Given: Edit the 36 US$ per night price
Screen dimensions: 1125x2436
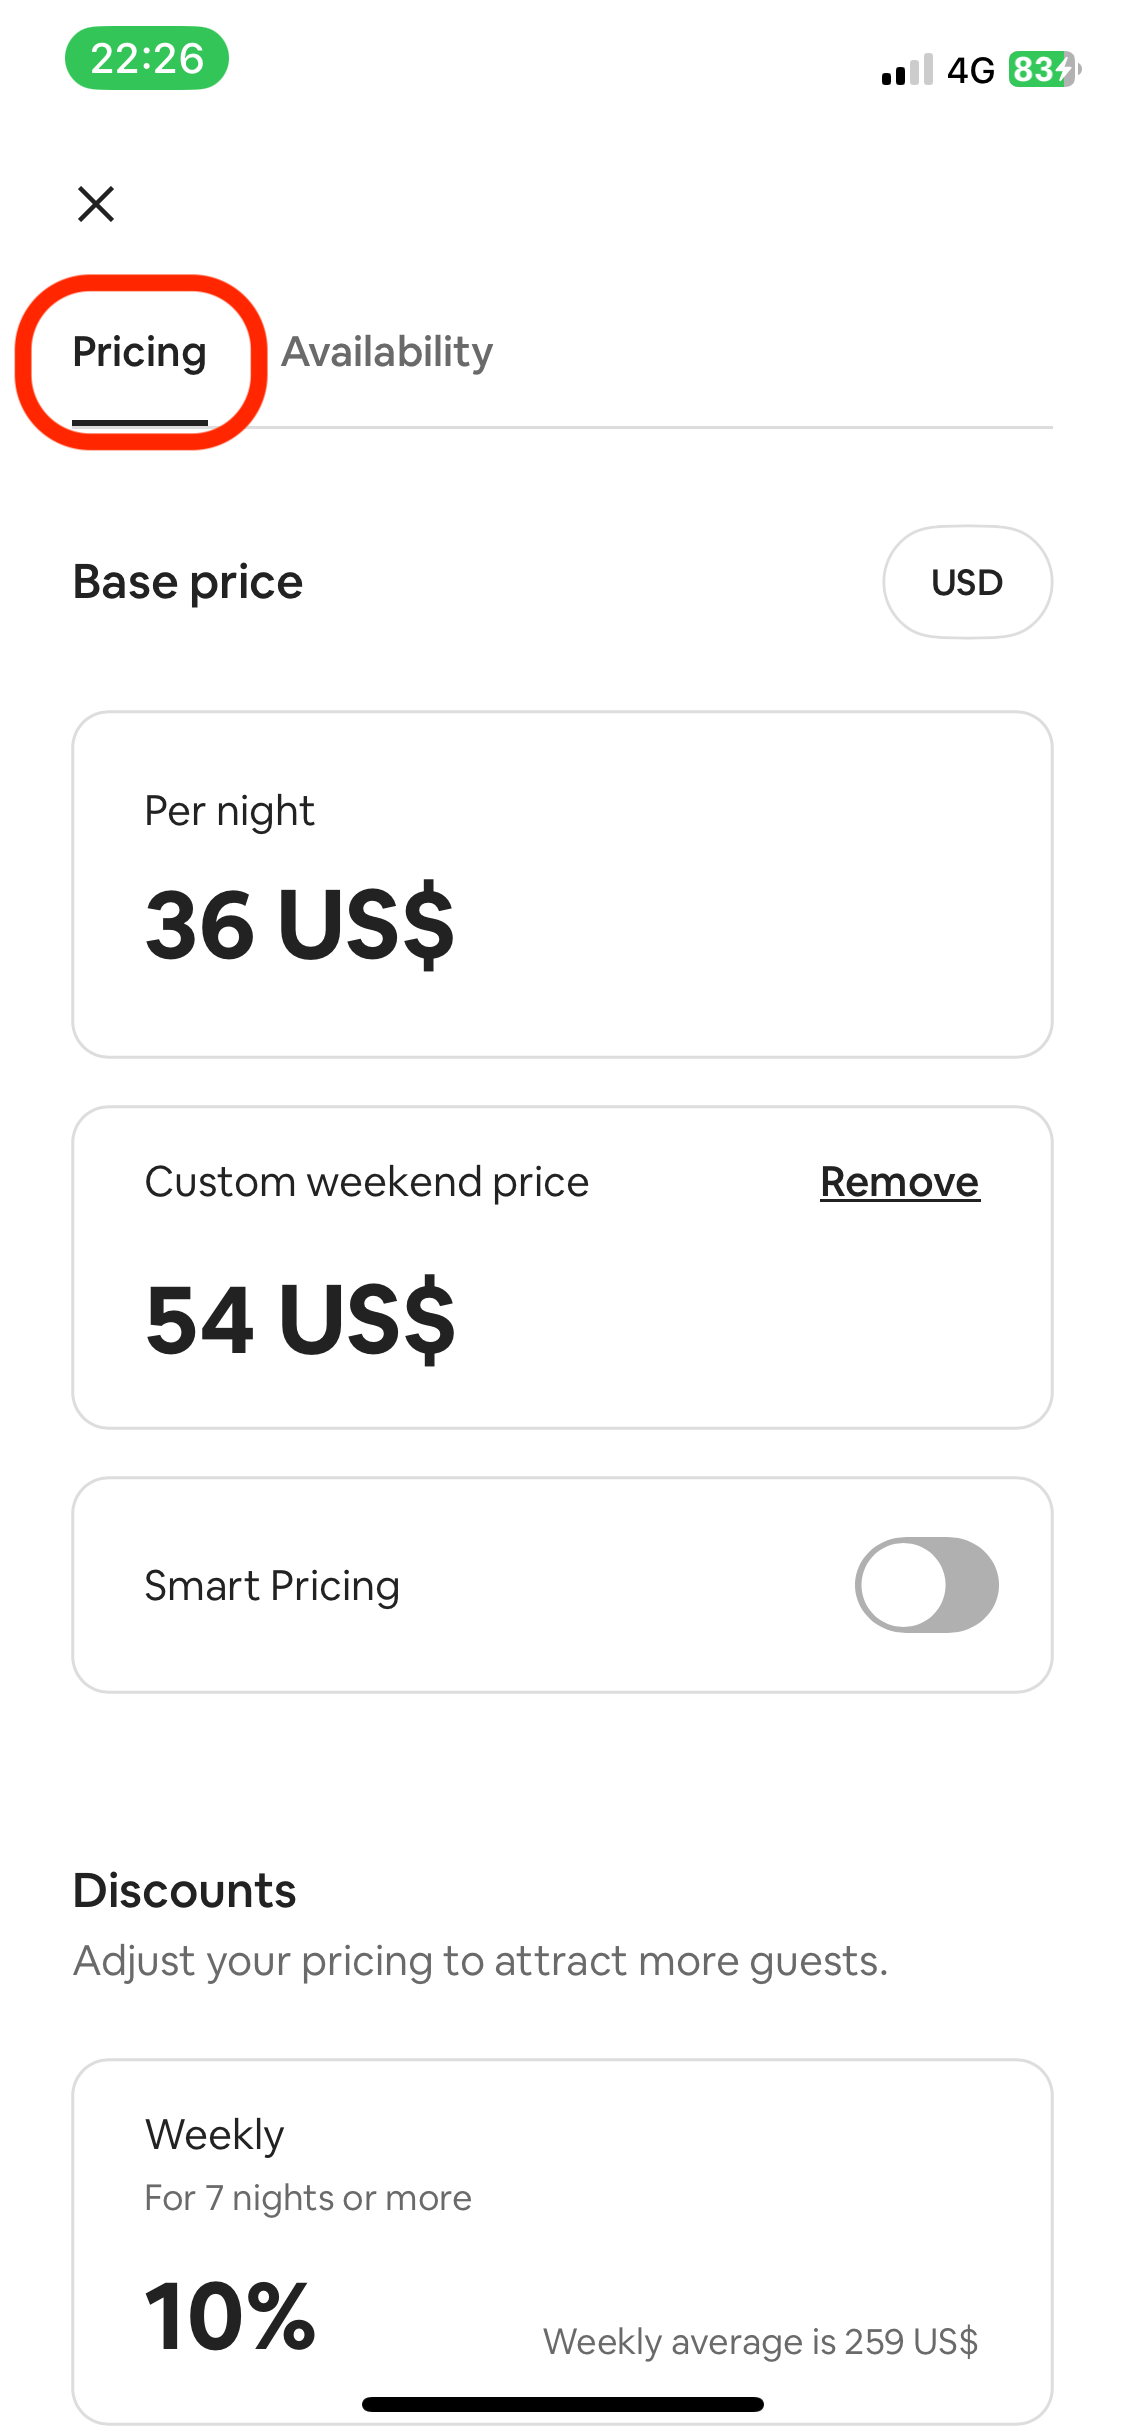Looking at the screenshot, I should [x=300, y=924].
